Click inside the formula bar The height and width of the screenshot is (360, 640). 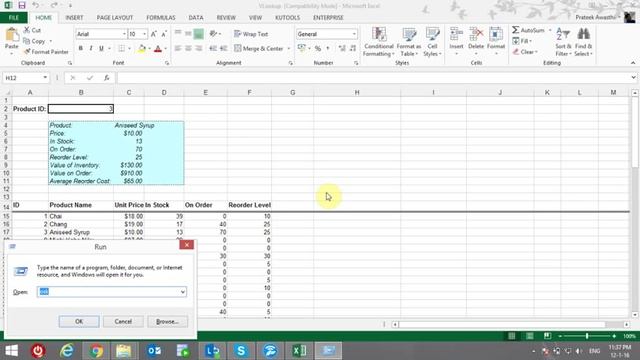pos(373,78)
